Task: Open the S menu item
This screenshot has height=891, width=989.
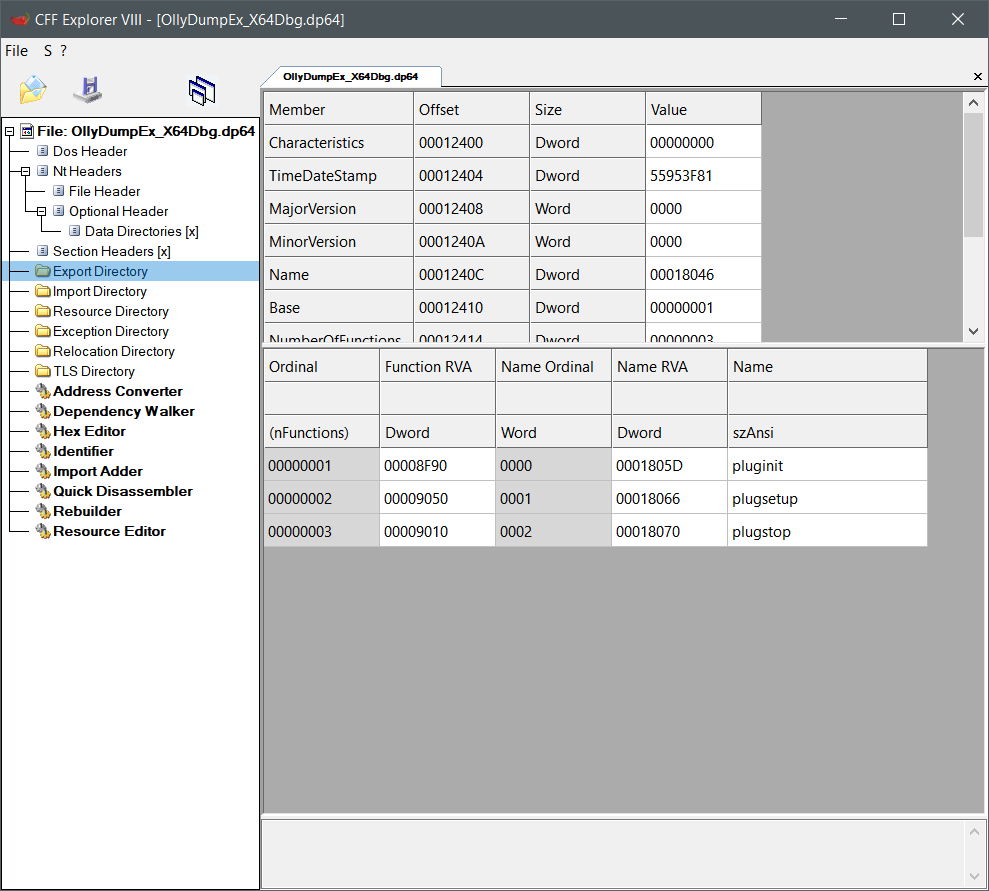Action: pyautogui.click(x=48, y=51)
